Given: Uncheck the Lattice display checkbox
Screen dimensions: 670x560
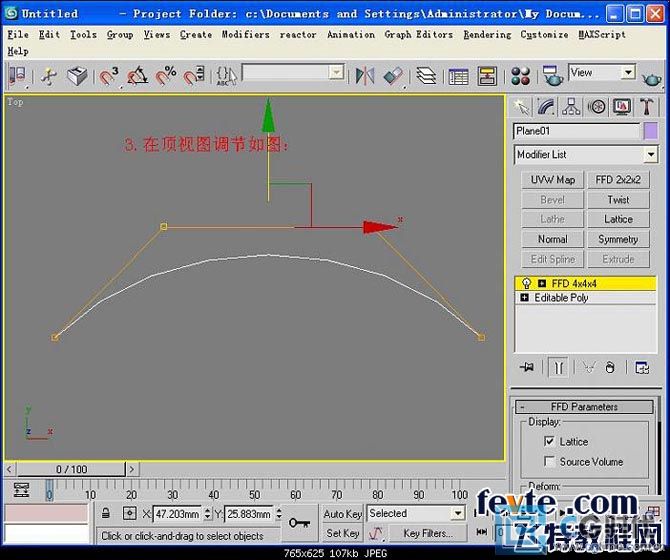Looking at the screenshot, I should 549,441.
